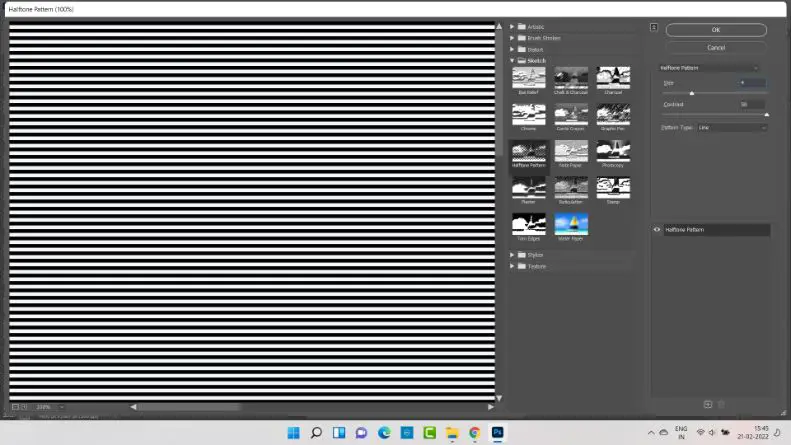This screenshot has width=791, height=445.
Task: Click the Contrast slider track
Action: 714,114
